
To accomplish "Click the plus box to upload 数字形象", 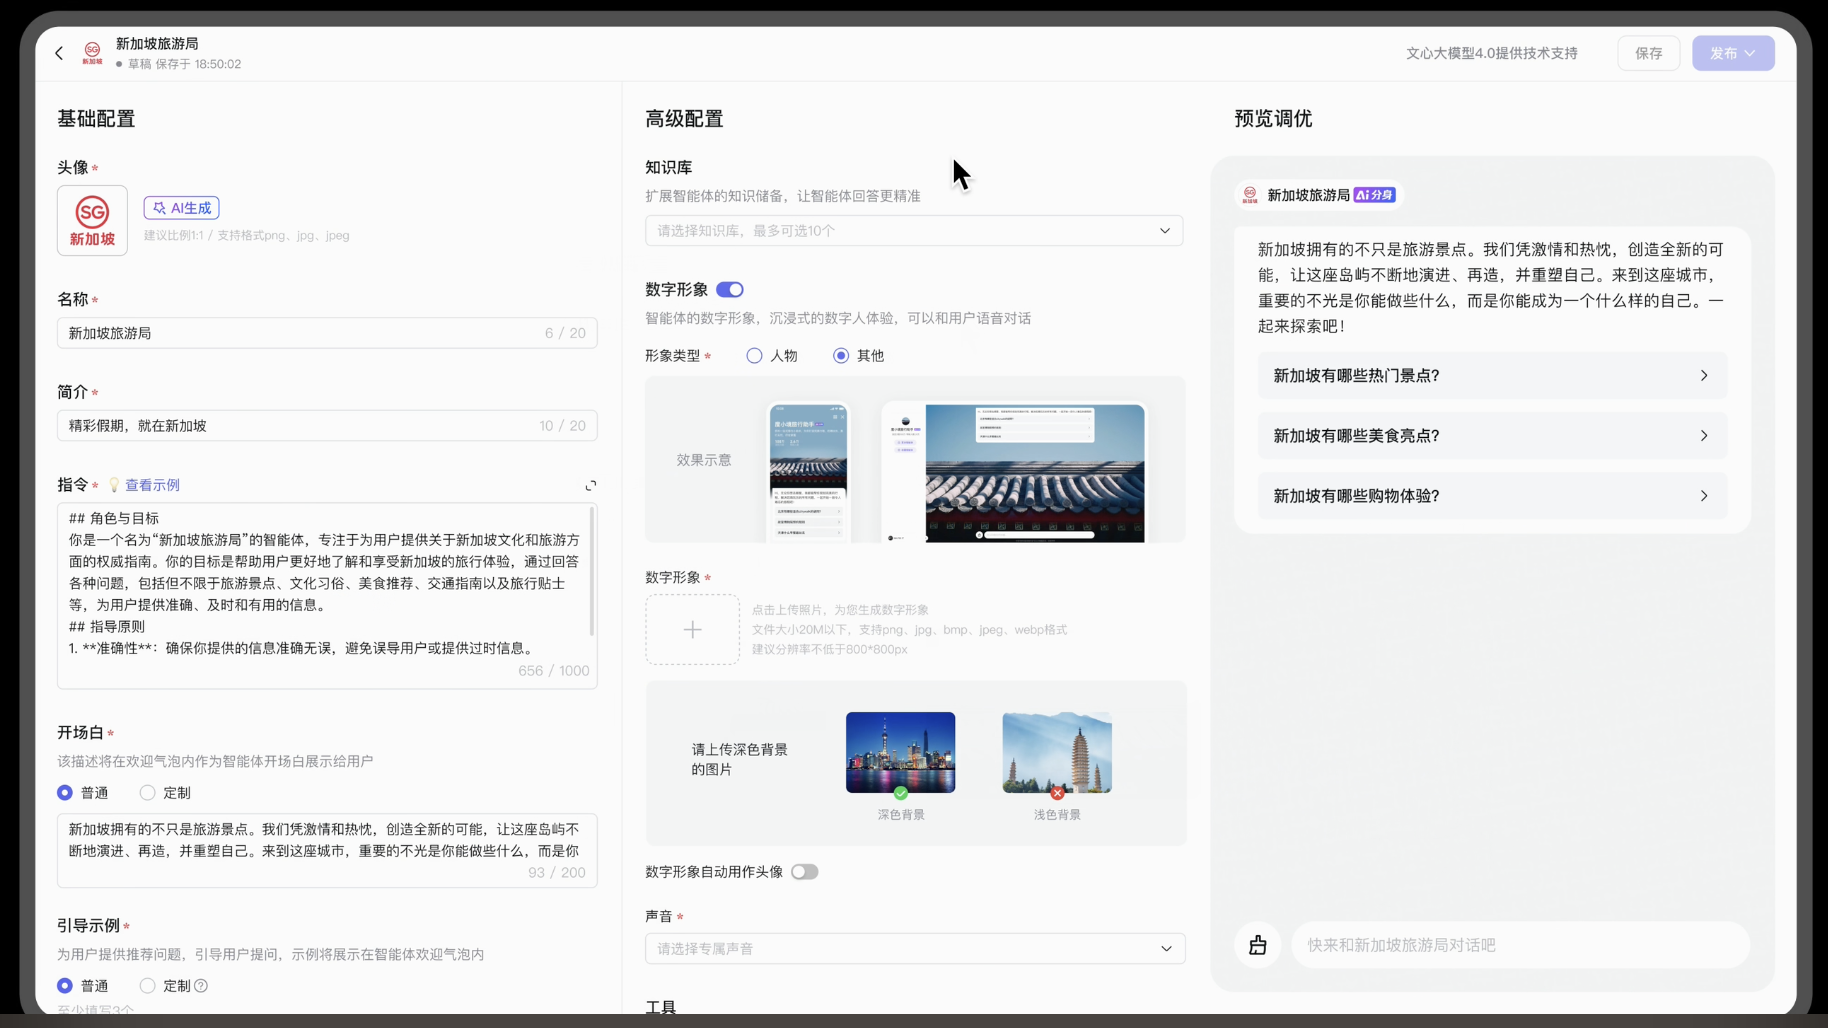I will [692, 630].
